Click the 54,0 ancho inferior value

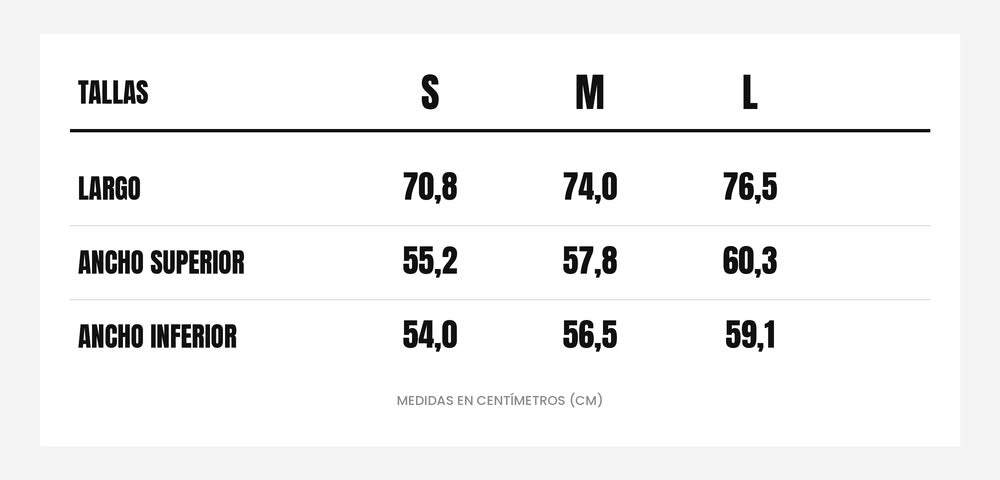coord(430,335)
